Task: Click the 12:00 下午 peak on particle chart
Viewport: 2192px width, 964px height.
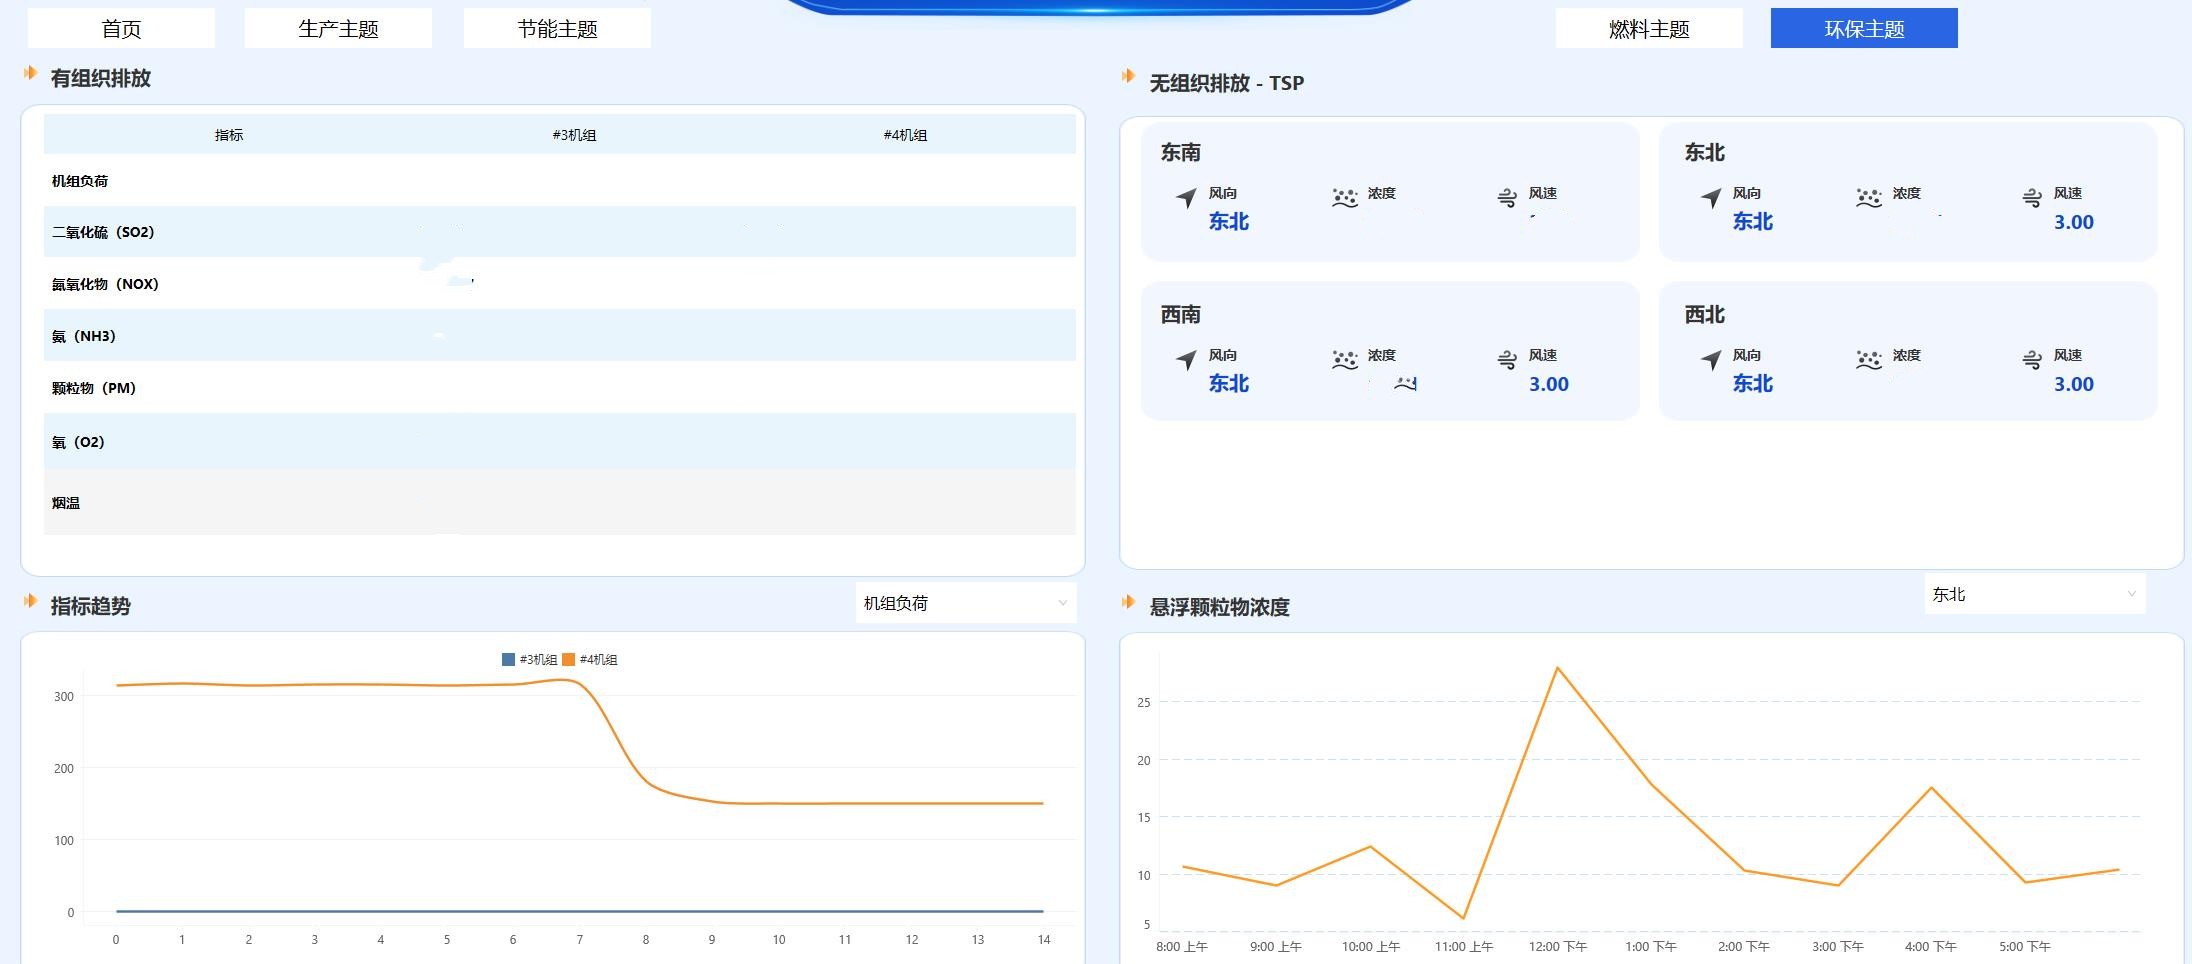Action: point(1557,667)
